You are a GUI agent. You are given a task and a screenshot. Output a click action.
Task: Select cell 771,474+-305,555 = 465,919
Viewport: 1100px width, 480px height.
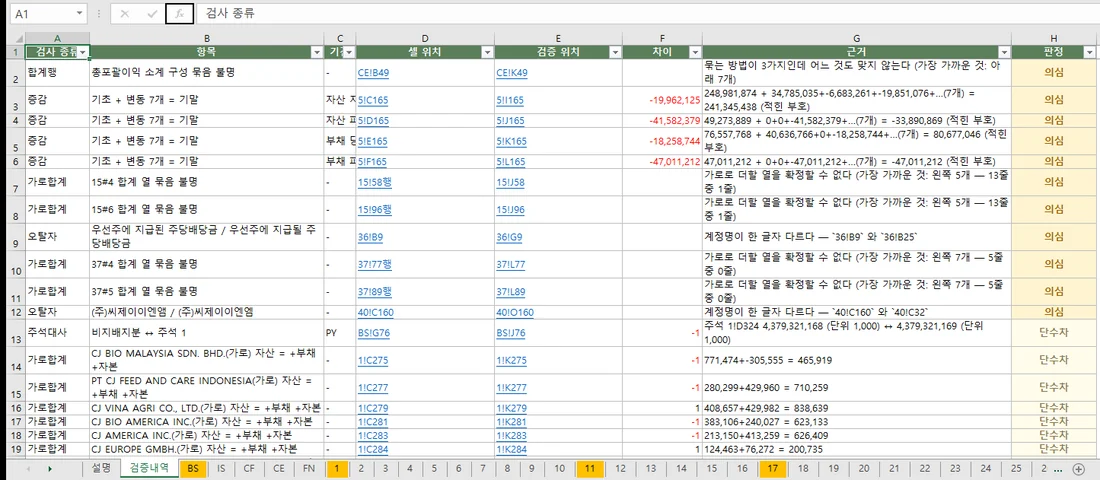[x=857, y=359]
